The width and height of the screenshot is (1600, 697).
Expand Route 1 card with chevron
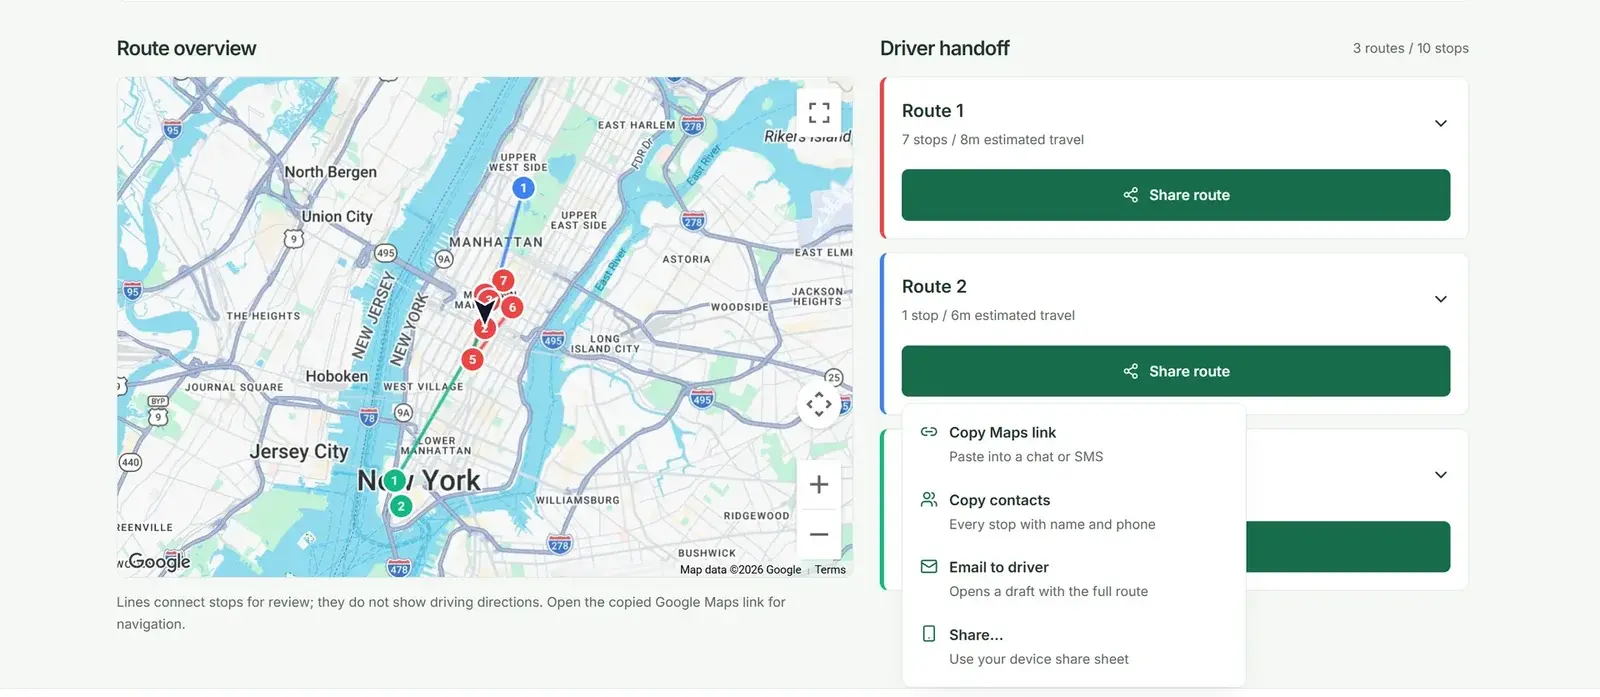(x=1441, y=123)
